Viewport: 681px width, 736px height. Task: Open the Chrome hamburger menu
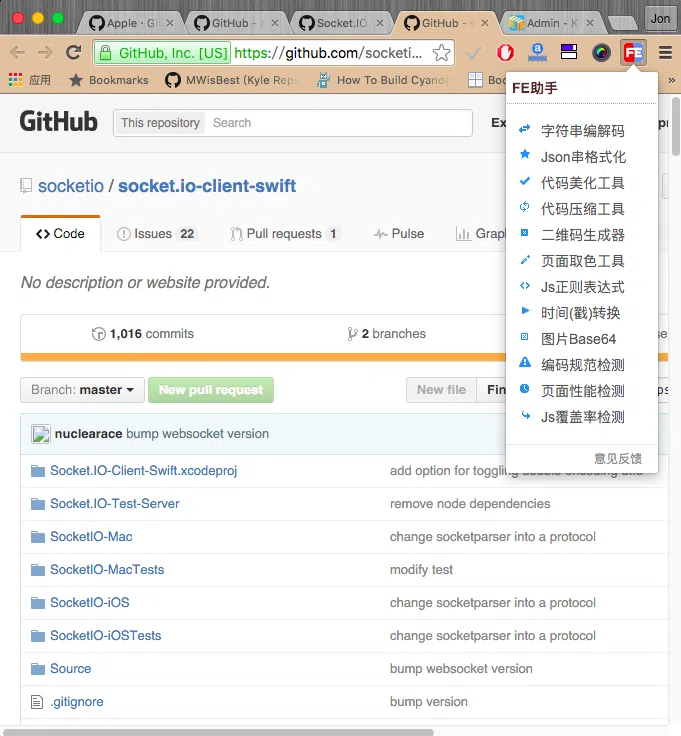click(664, 53)
